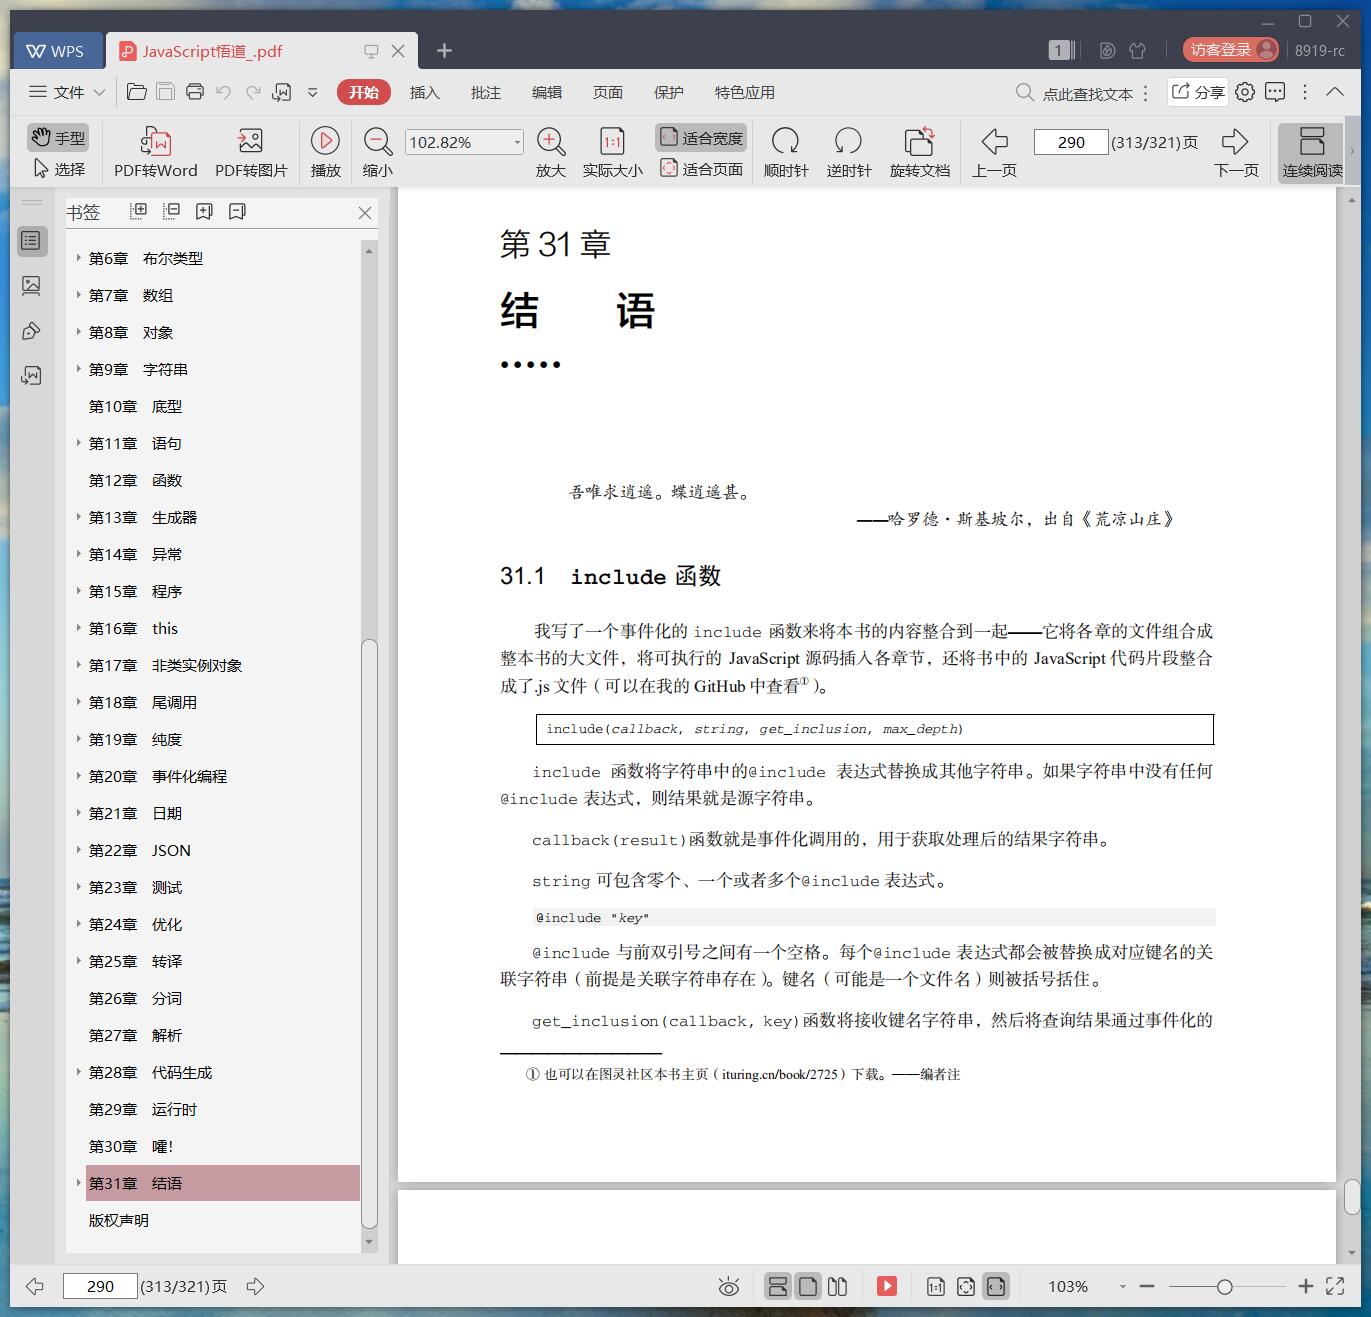Open the 103% zoom dropdown in status bar

1122,1287
